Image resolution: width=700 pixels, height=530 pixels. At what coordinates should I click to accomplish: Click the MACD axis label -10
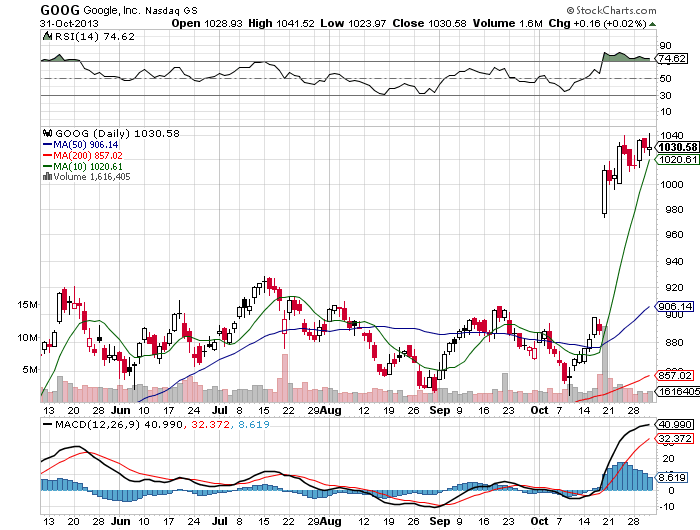[666, 507]
